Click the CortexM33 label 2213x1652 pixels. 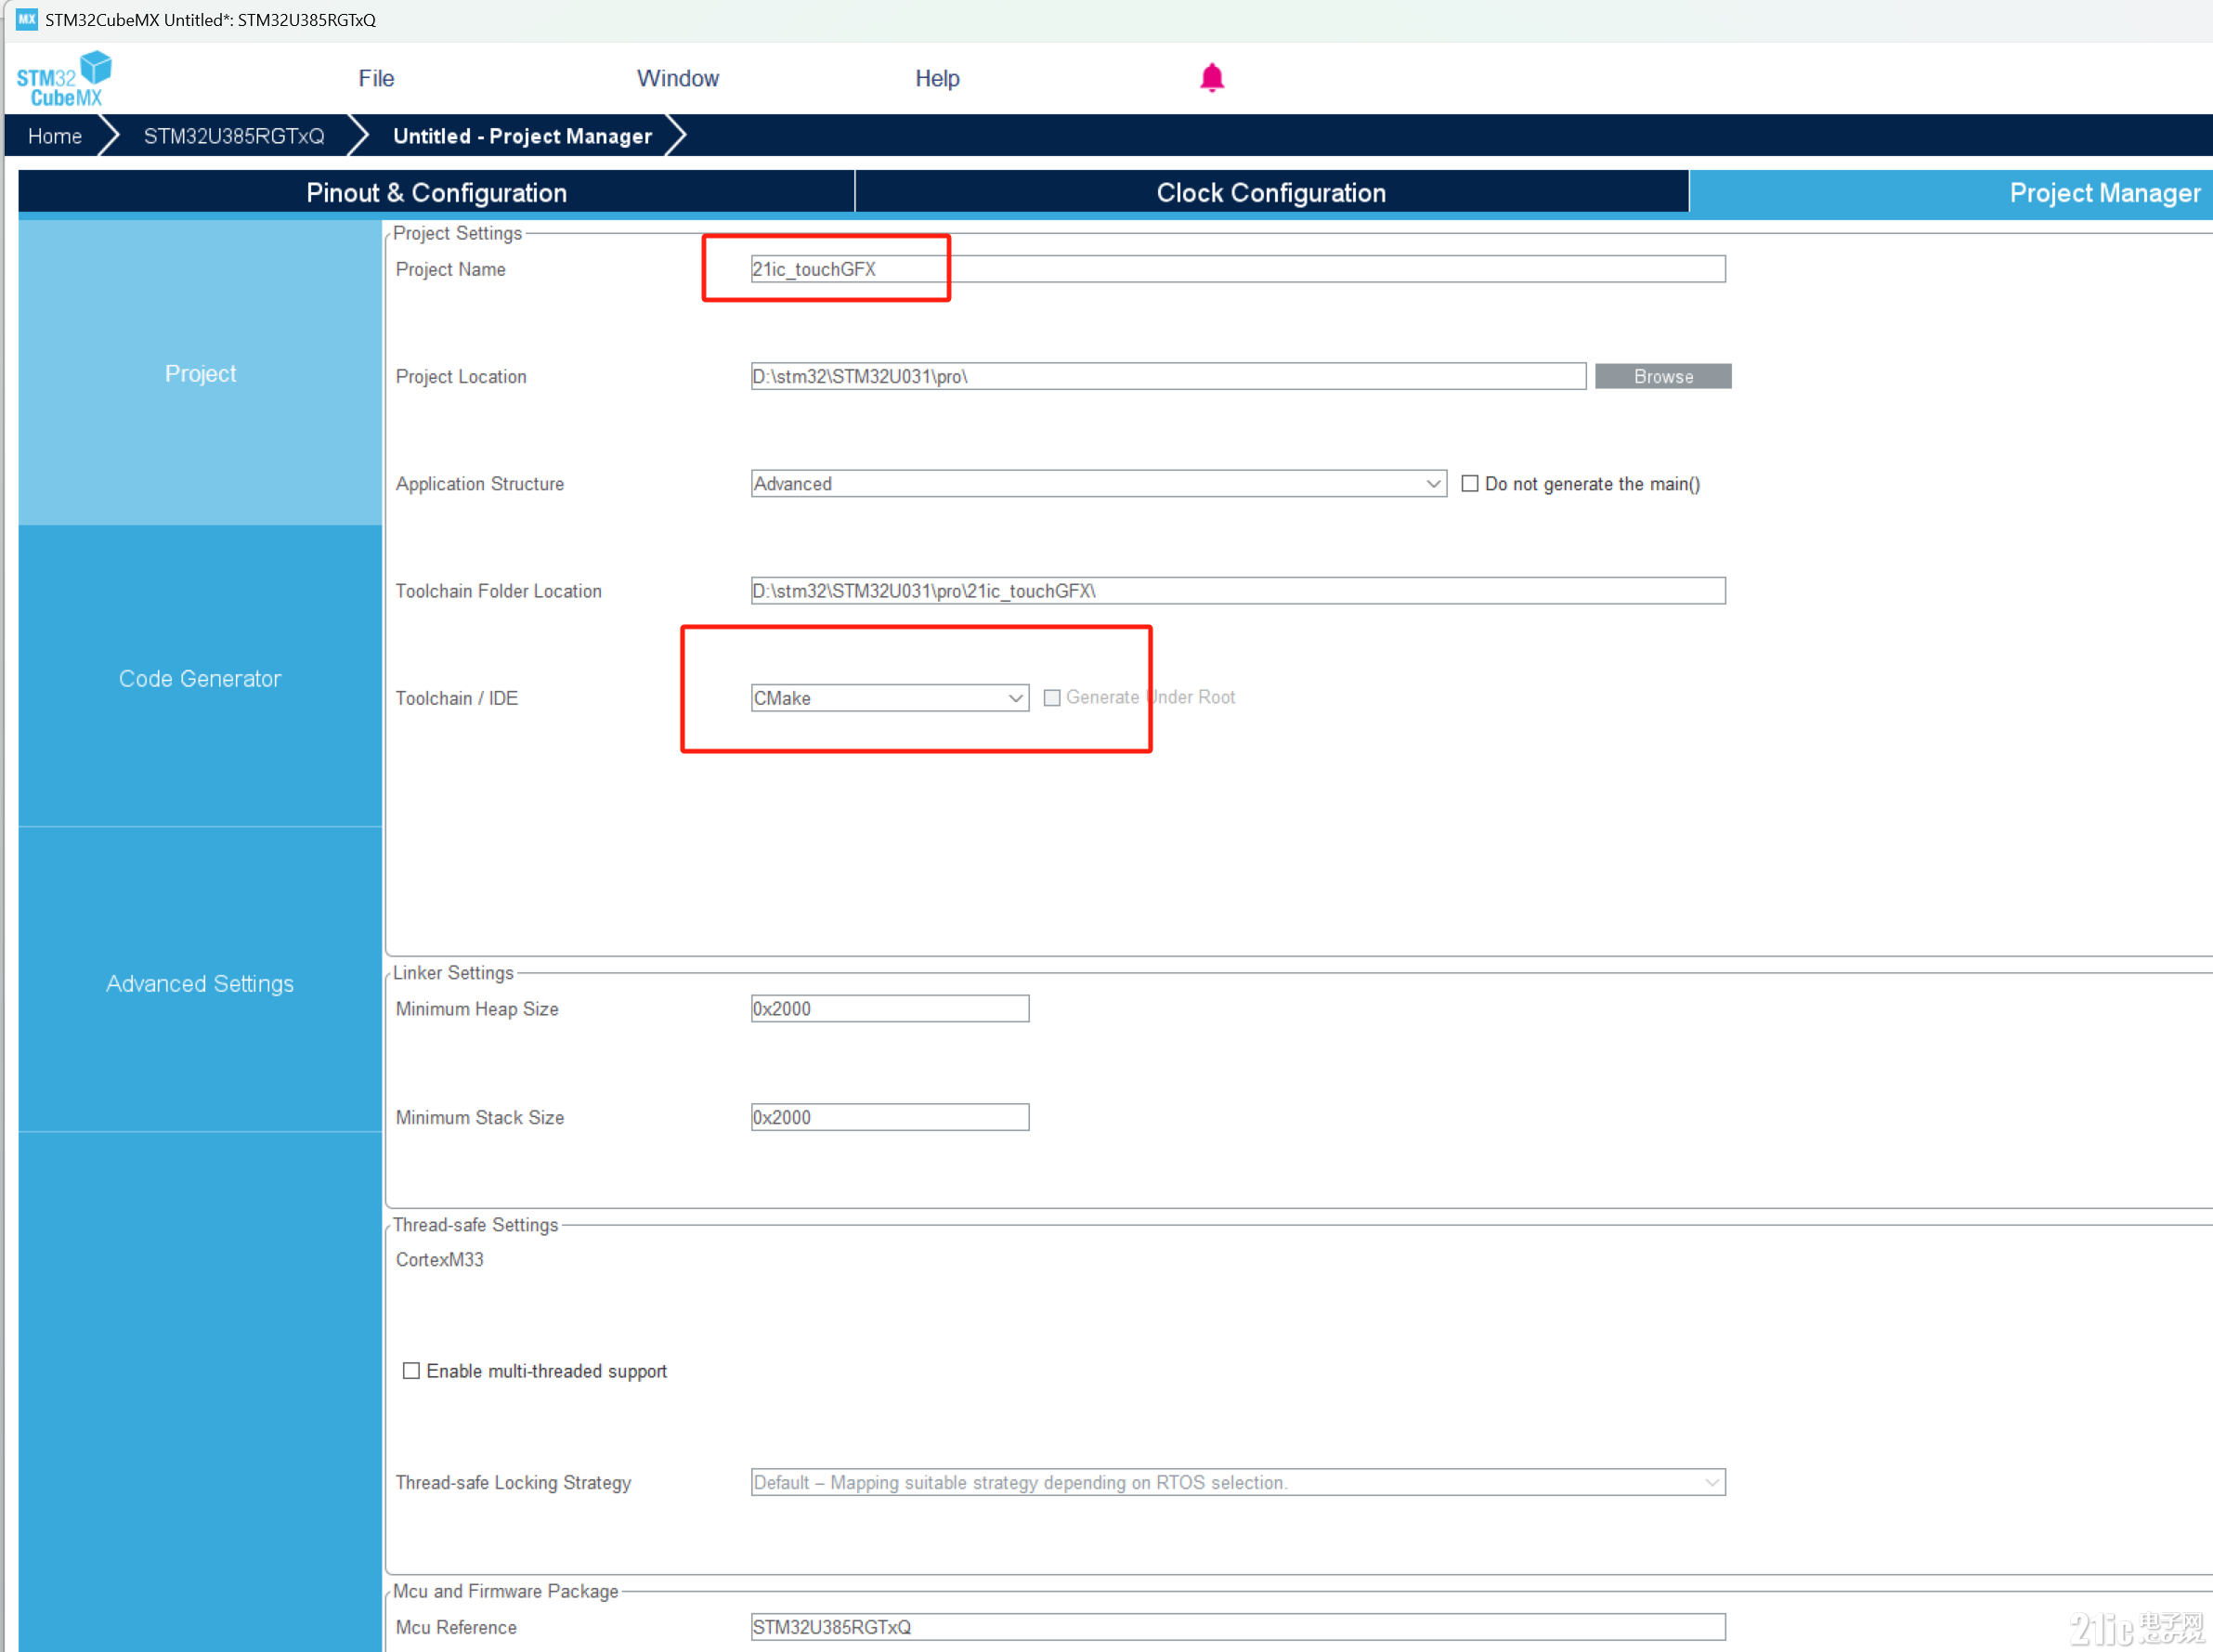tap(439, 1259)
